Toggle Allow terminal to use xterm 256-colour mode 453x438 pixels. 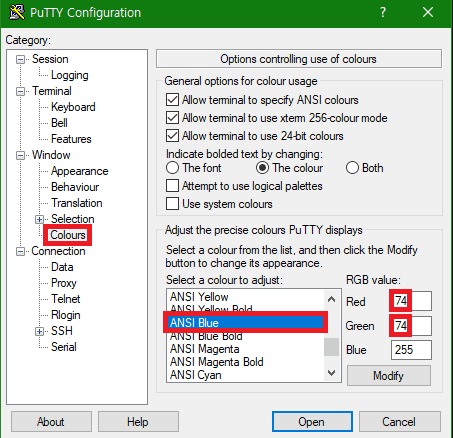coord(172,118)
